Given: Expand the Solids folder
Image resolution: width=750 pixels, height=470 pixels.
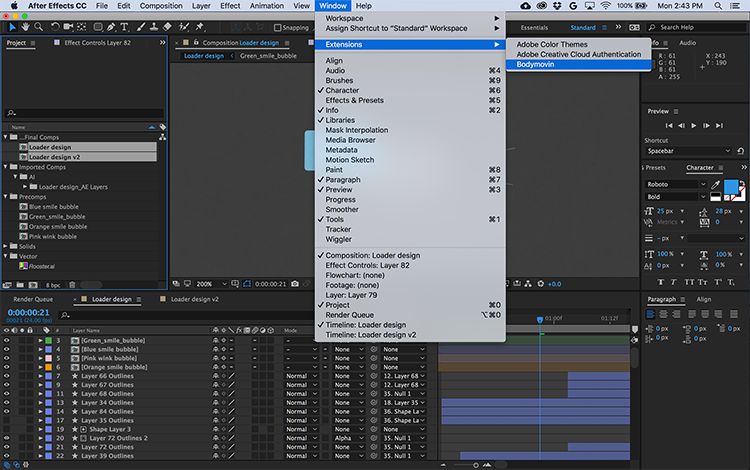Looking at the screenshot, I should click(6, 246).
